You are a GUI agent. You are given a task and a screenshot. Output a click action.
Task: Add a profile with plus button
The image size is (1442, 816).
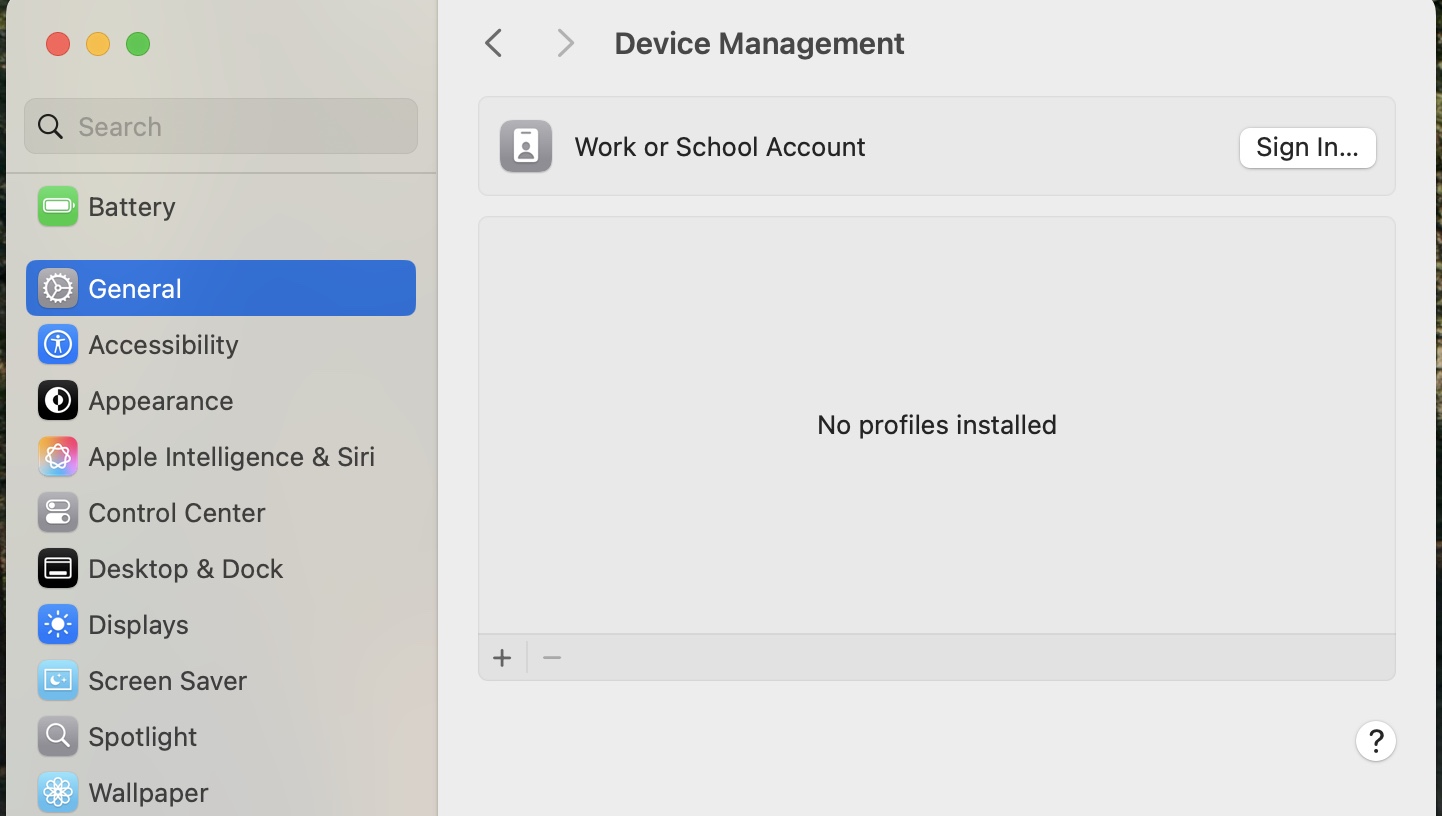coord(502,657)
